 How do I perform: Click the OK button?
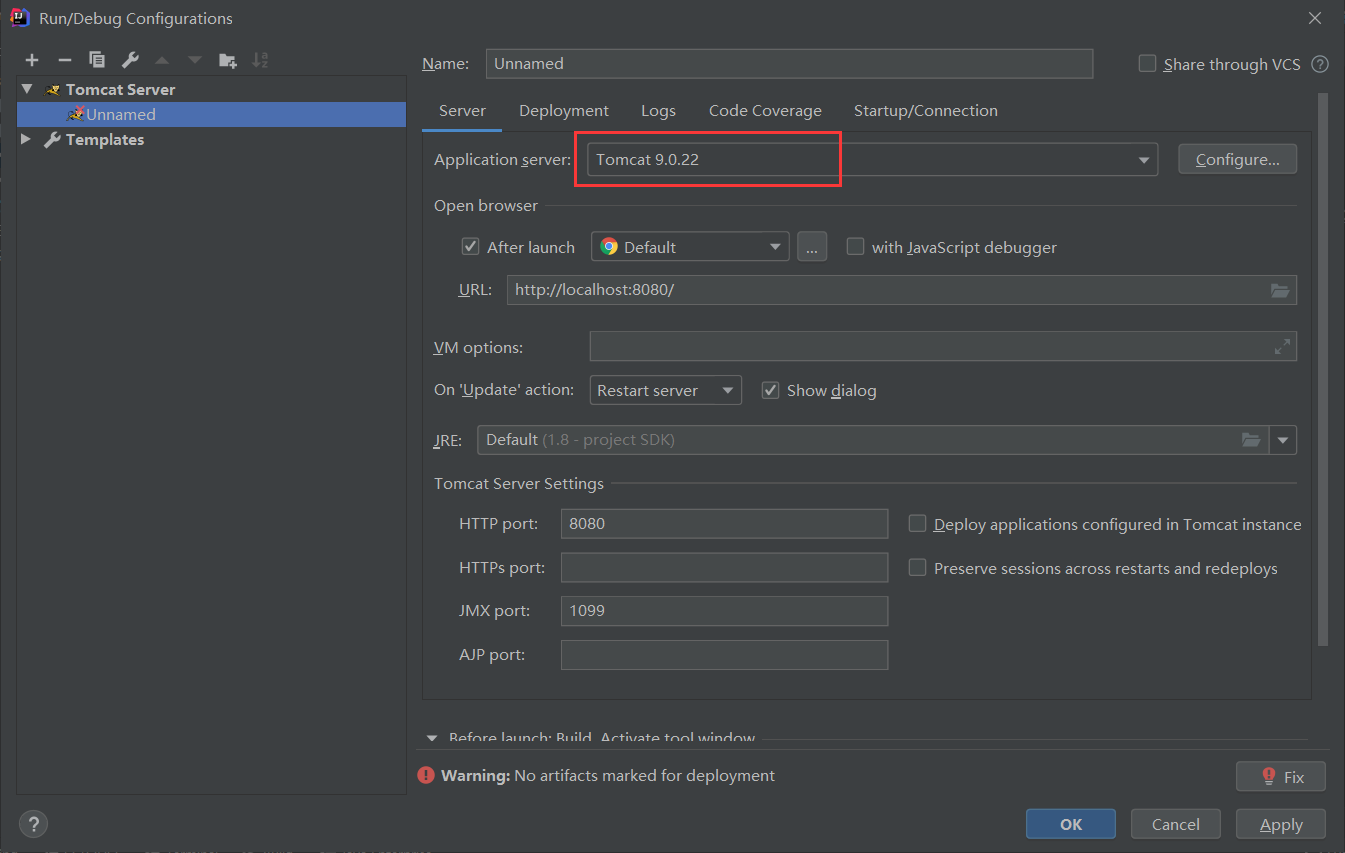click(1071, 824)
